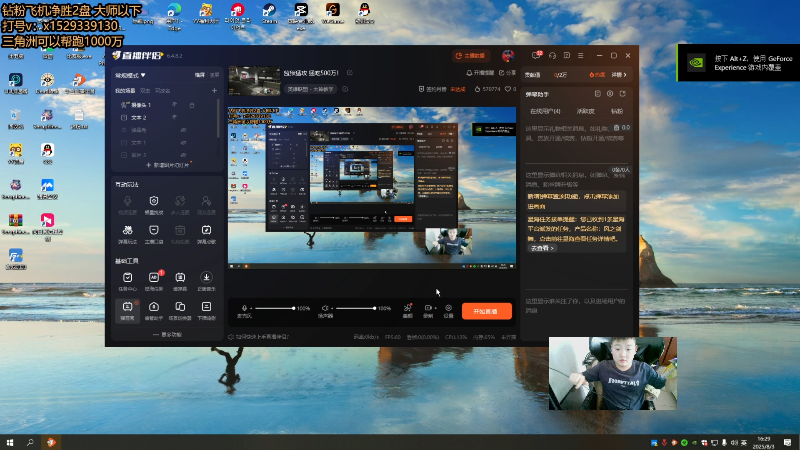Open the Windows Start menu
Viewport: 800px width, 450px height.
pos(10,442)
